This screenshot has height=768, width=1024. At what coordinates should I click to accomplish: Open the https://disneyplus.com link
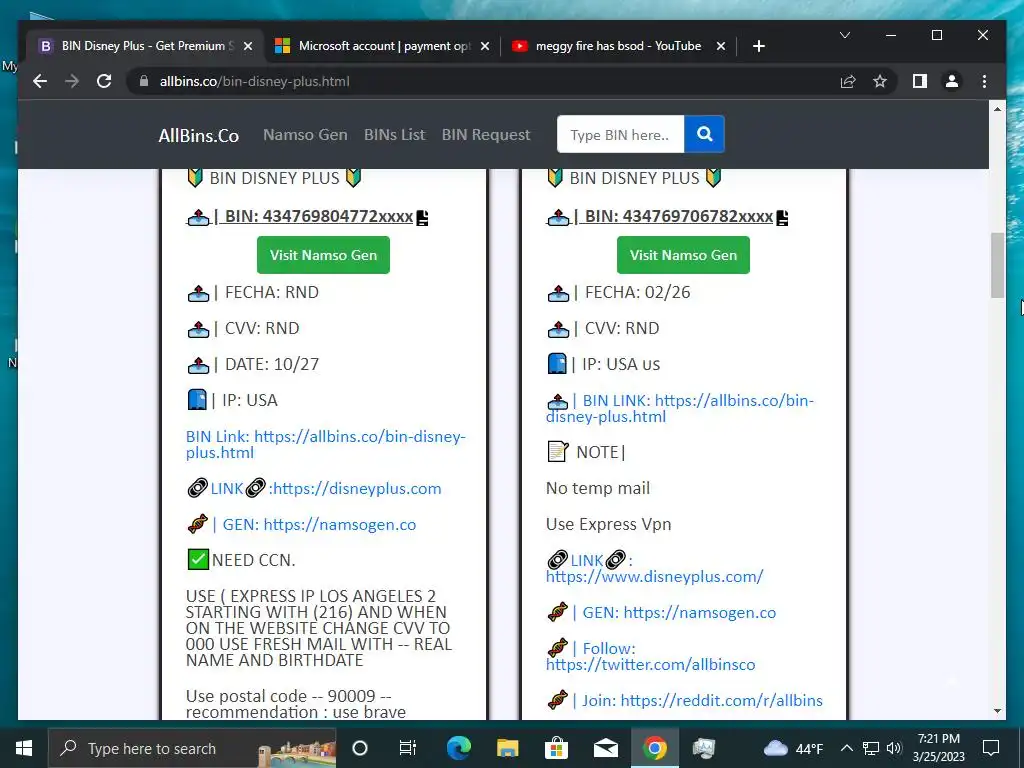[357, 488]
